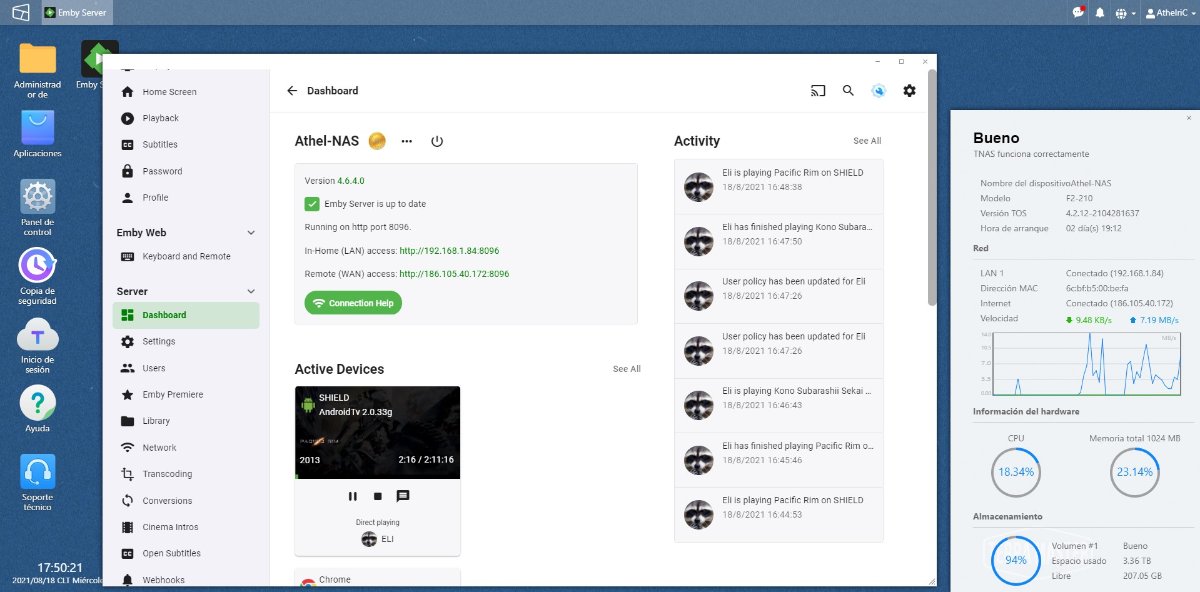The height and width of the screenshot is (592, 1200).
Task: Open the Cast to device icon
Action: tap(818, 91)
